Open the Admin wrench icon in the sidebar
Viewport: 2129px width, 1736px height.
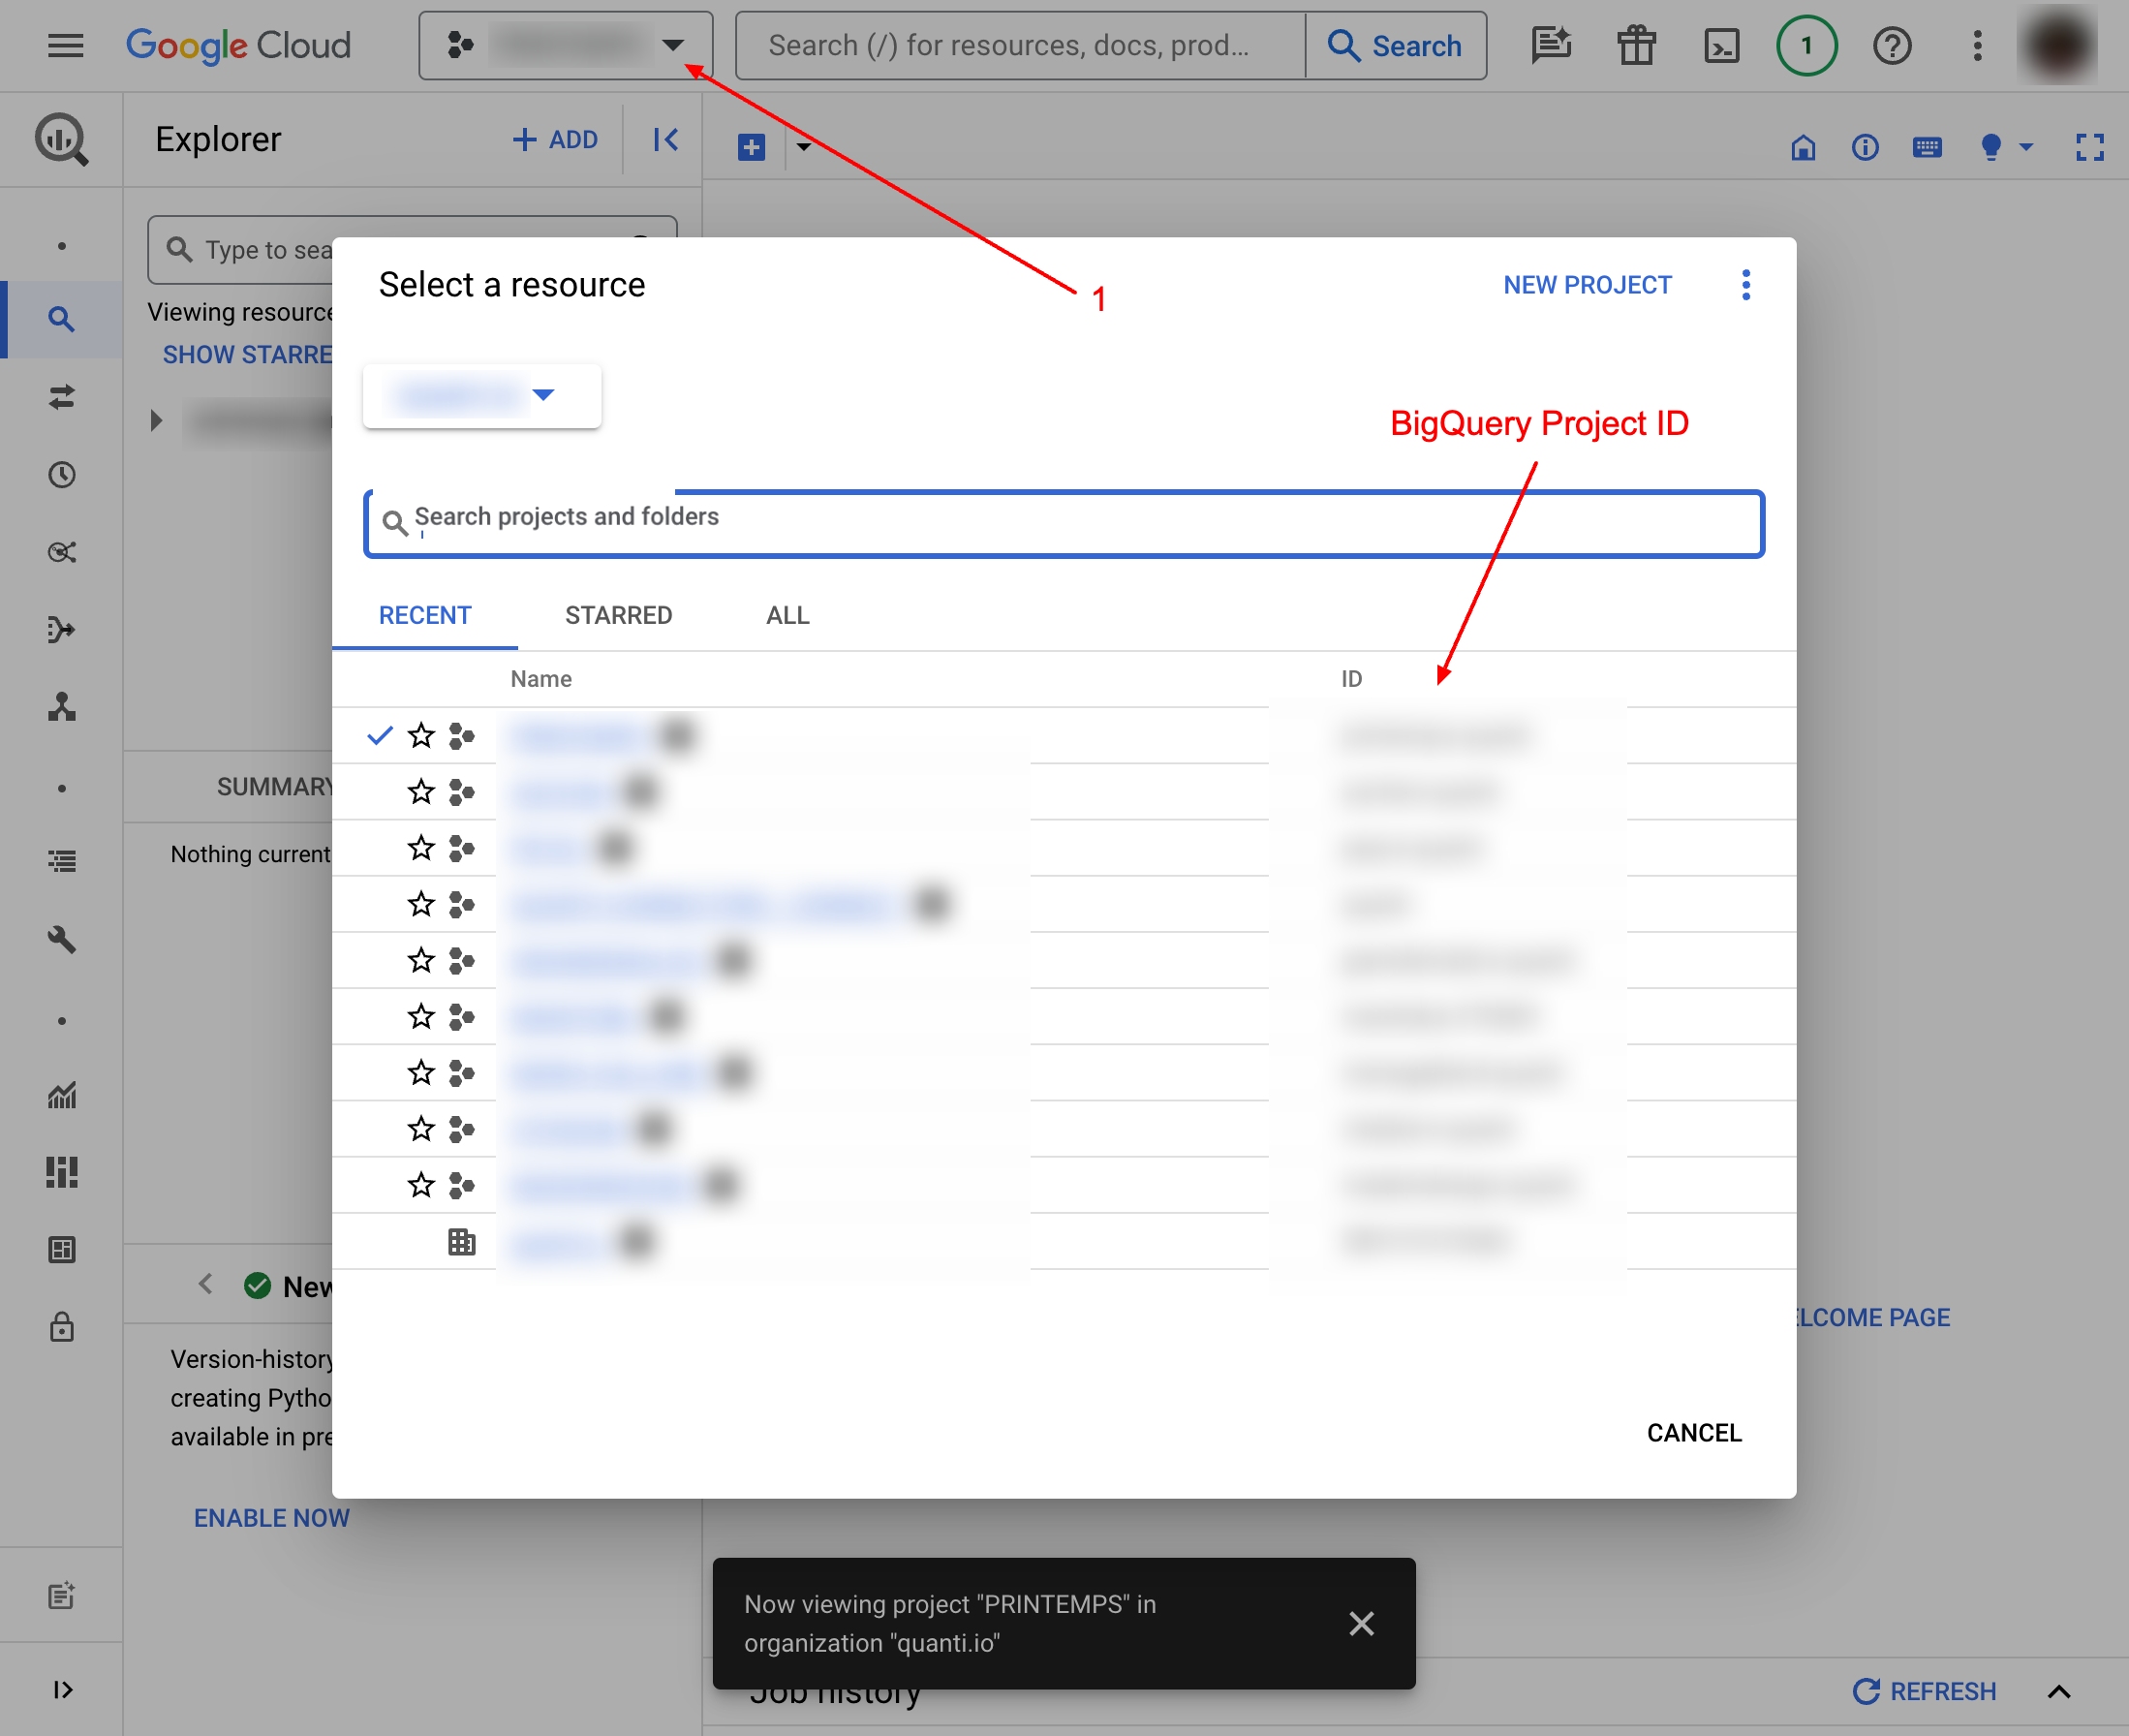(62, 940)
